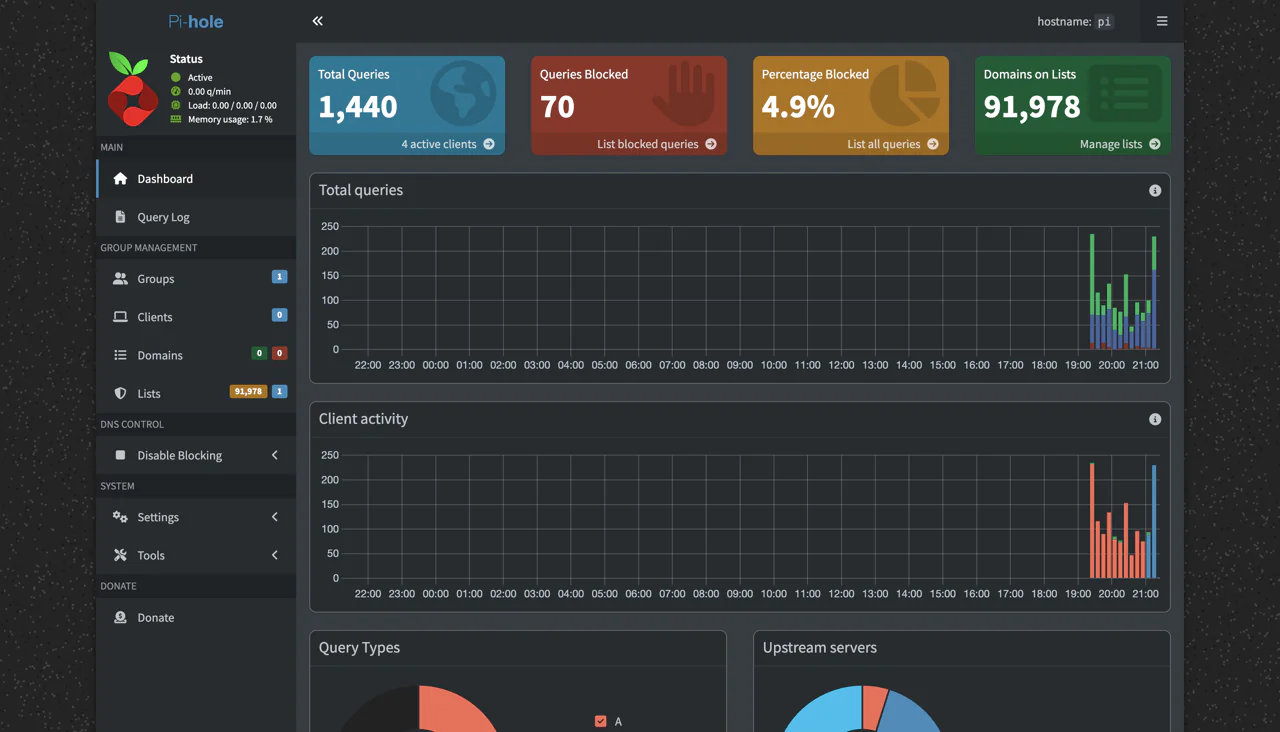The width and height of the screenshot is (1280, 732).
Task: Click the tallest blue bar in Client activity
Action: coord(1154,521)
